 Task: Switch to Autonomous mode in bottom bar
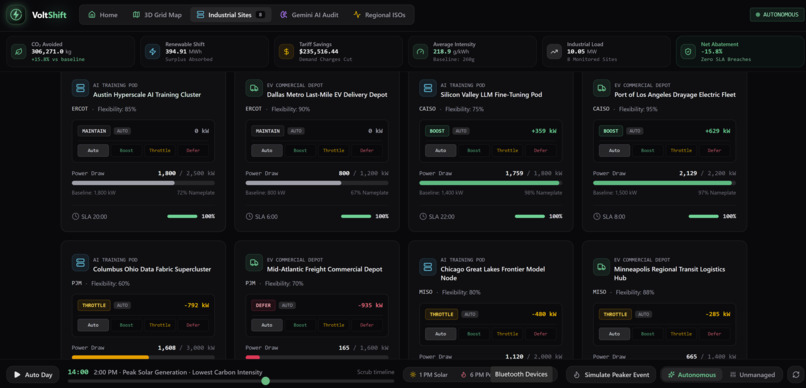coord(691,375)
